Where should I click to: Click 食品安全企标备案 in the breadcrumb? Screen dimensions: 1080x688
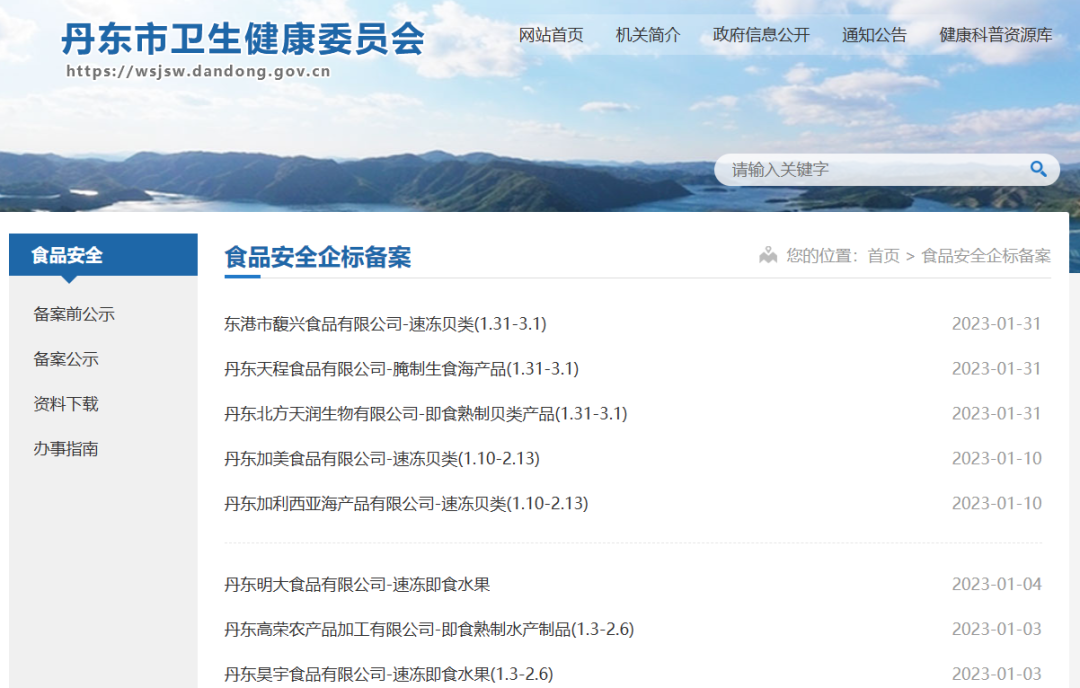click(x=986, y=256)
